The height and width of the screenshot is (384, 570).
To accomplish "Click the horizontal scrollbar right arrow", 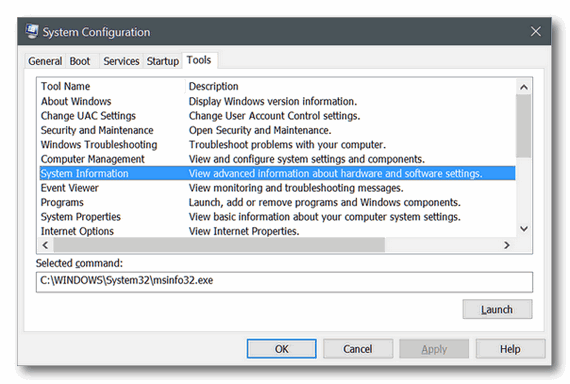I will pos(507,245).
